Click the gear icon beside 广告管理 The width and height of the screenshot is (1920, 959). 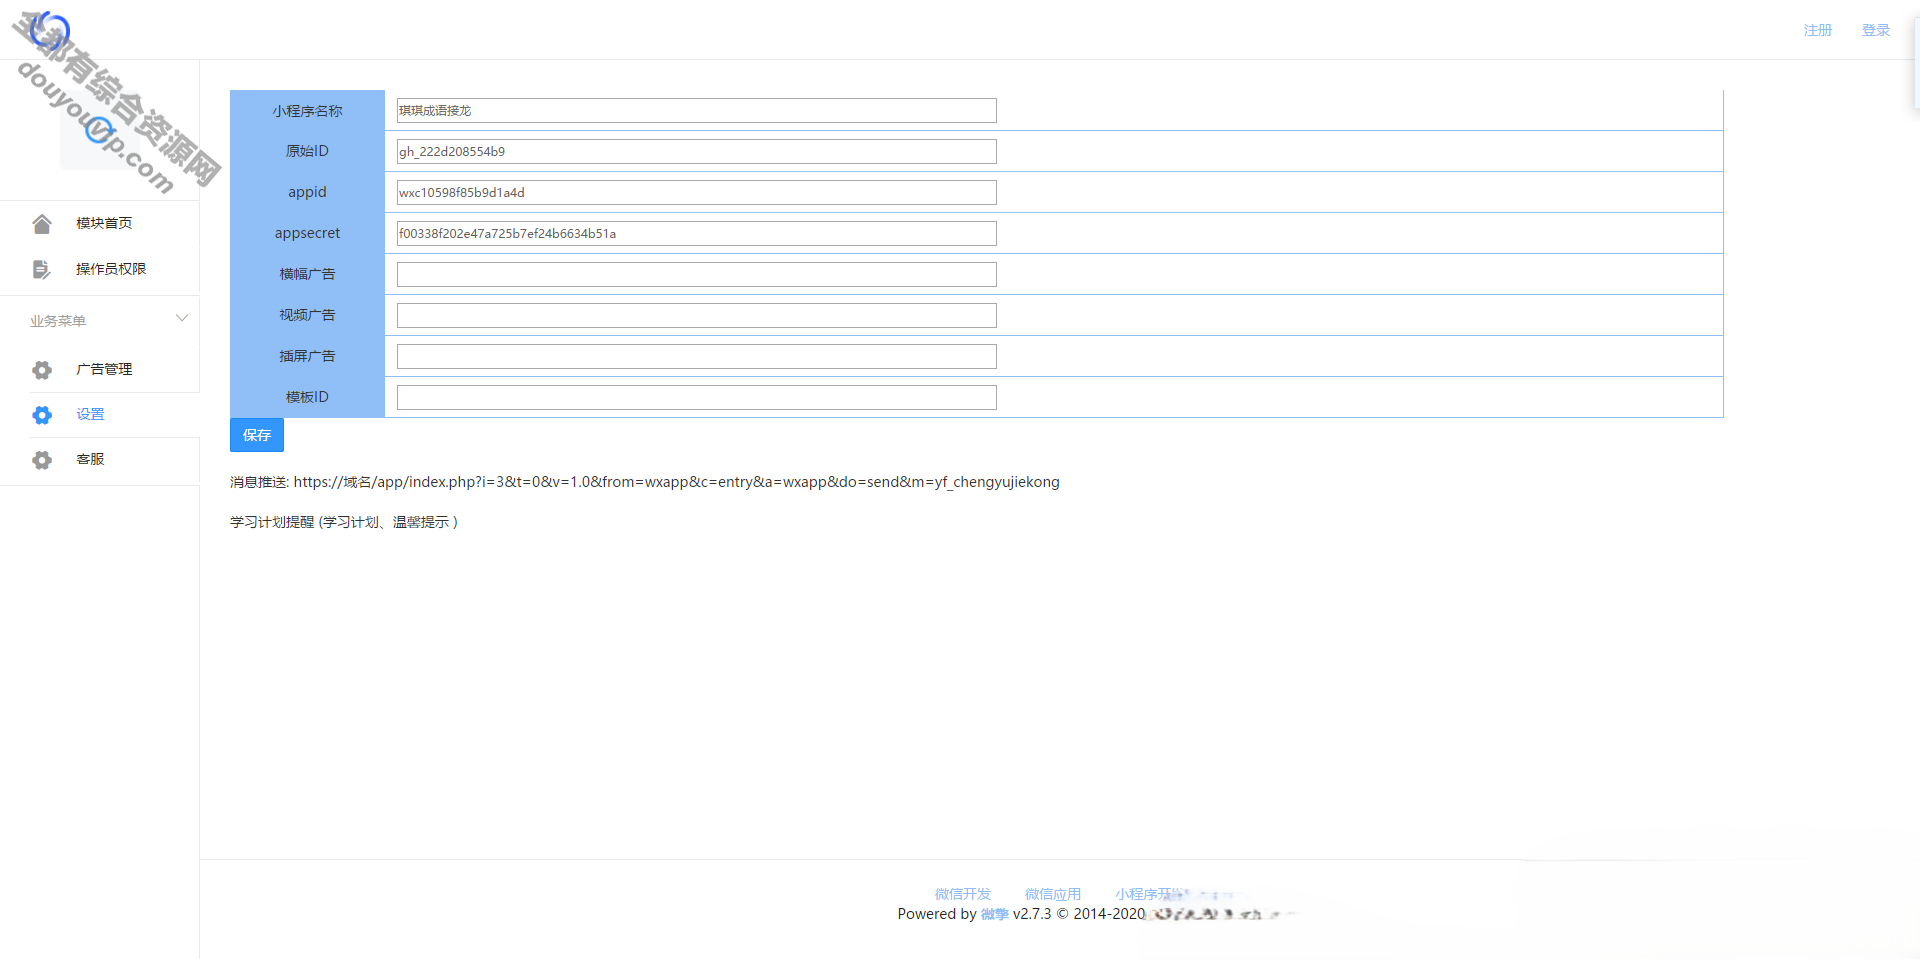coord(42,370)
